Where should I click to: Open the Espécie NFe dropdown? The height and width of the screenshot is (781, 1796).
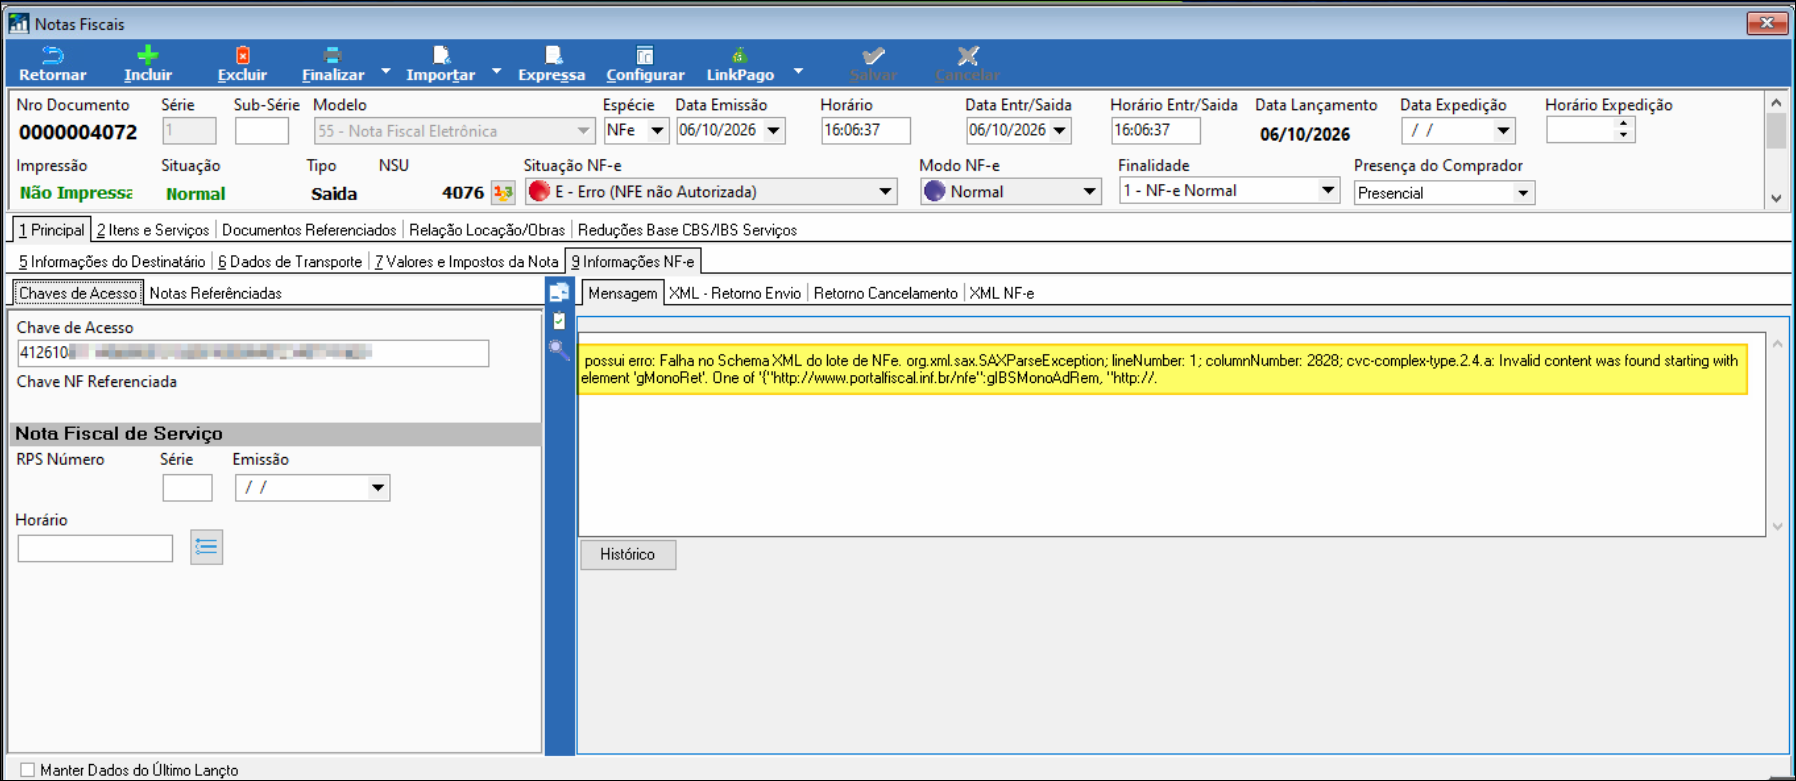tap(658, 131)
